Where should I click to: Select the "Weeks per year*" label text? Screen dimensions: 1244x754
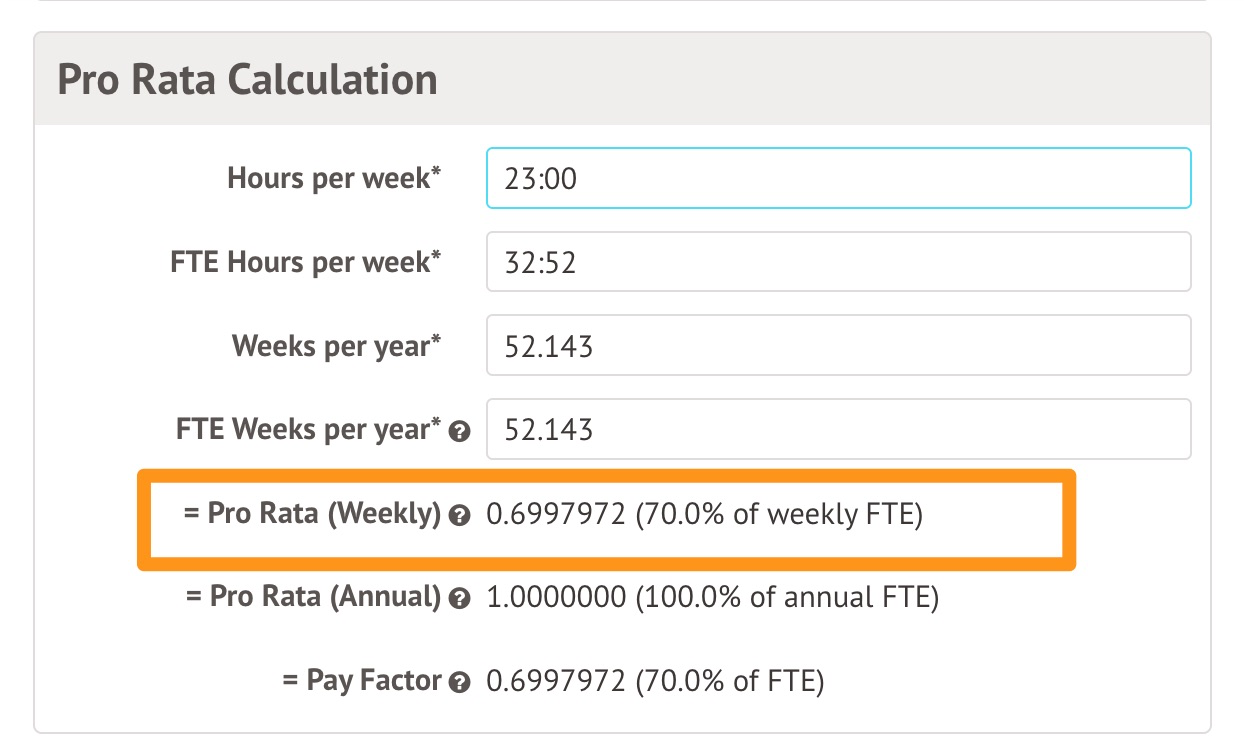(x=337, y=346)
